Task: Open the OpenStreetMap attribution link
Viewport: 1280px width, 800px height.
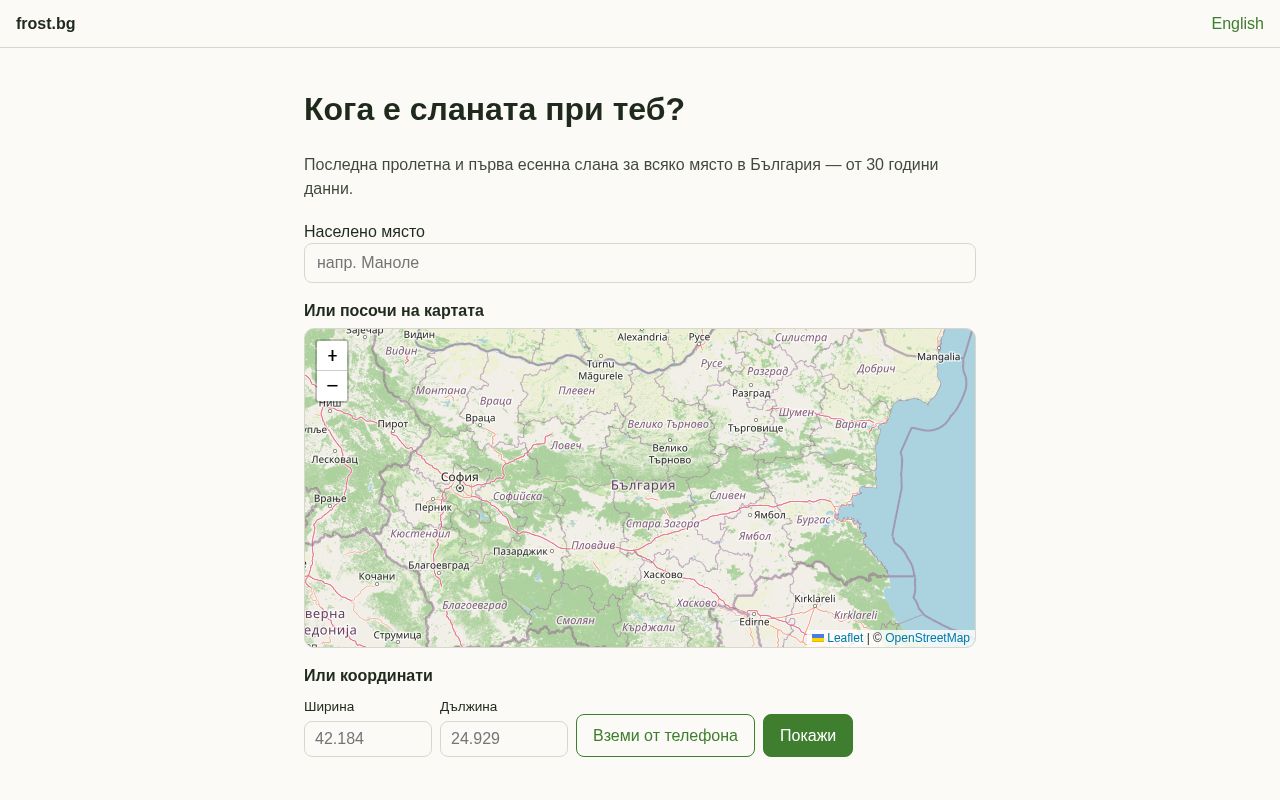Action: click(927, 638)
